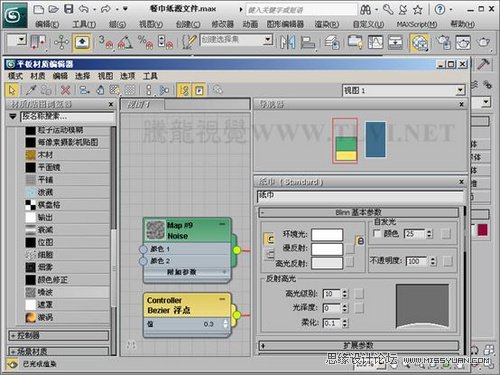The image size is (500, 375).
Task: Open the MAXScript(M) main menu
Action: (417, 24)
